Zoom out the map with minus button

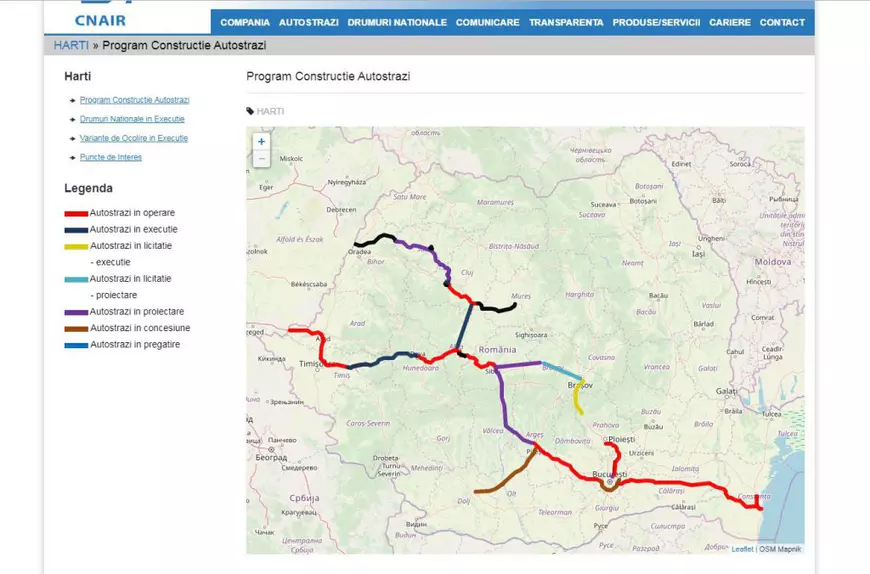pos(261,159)
